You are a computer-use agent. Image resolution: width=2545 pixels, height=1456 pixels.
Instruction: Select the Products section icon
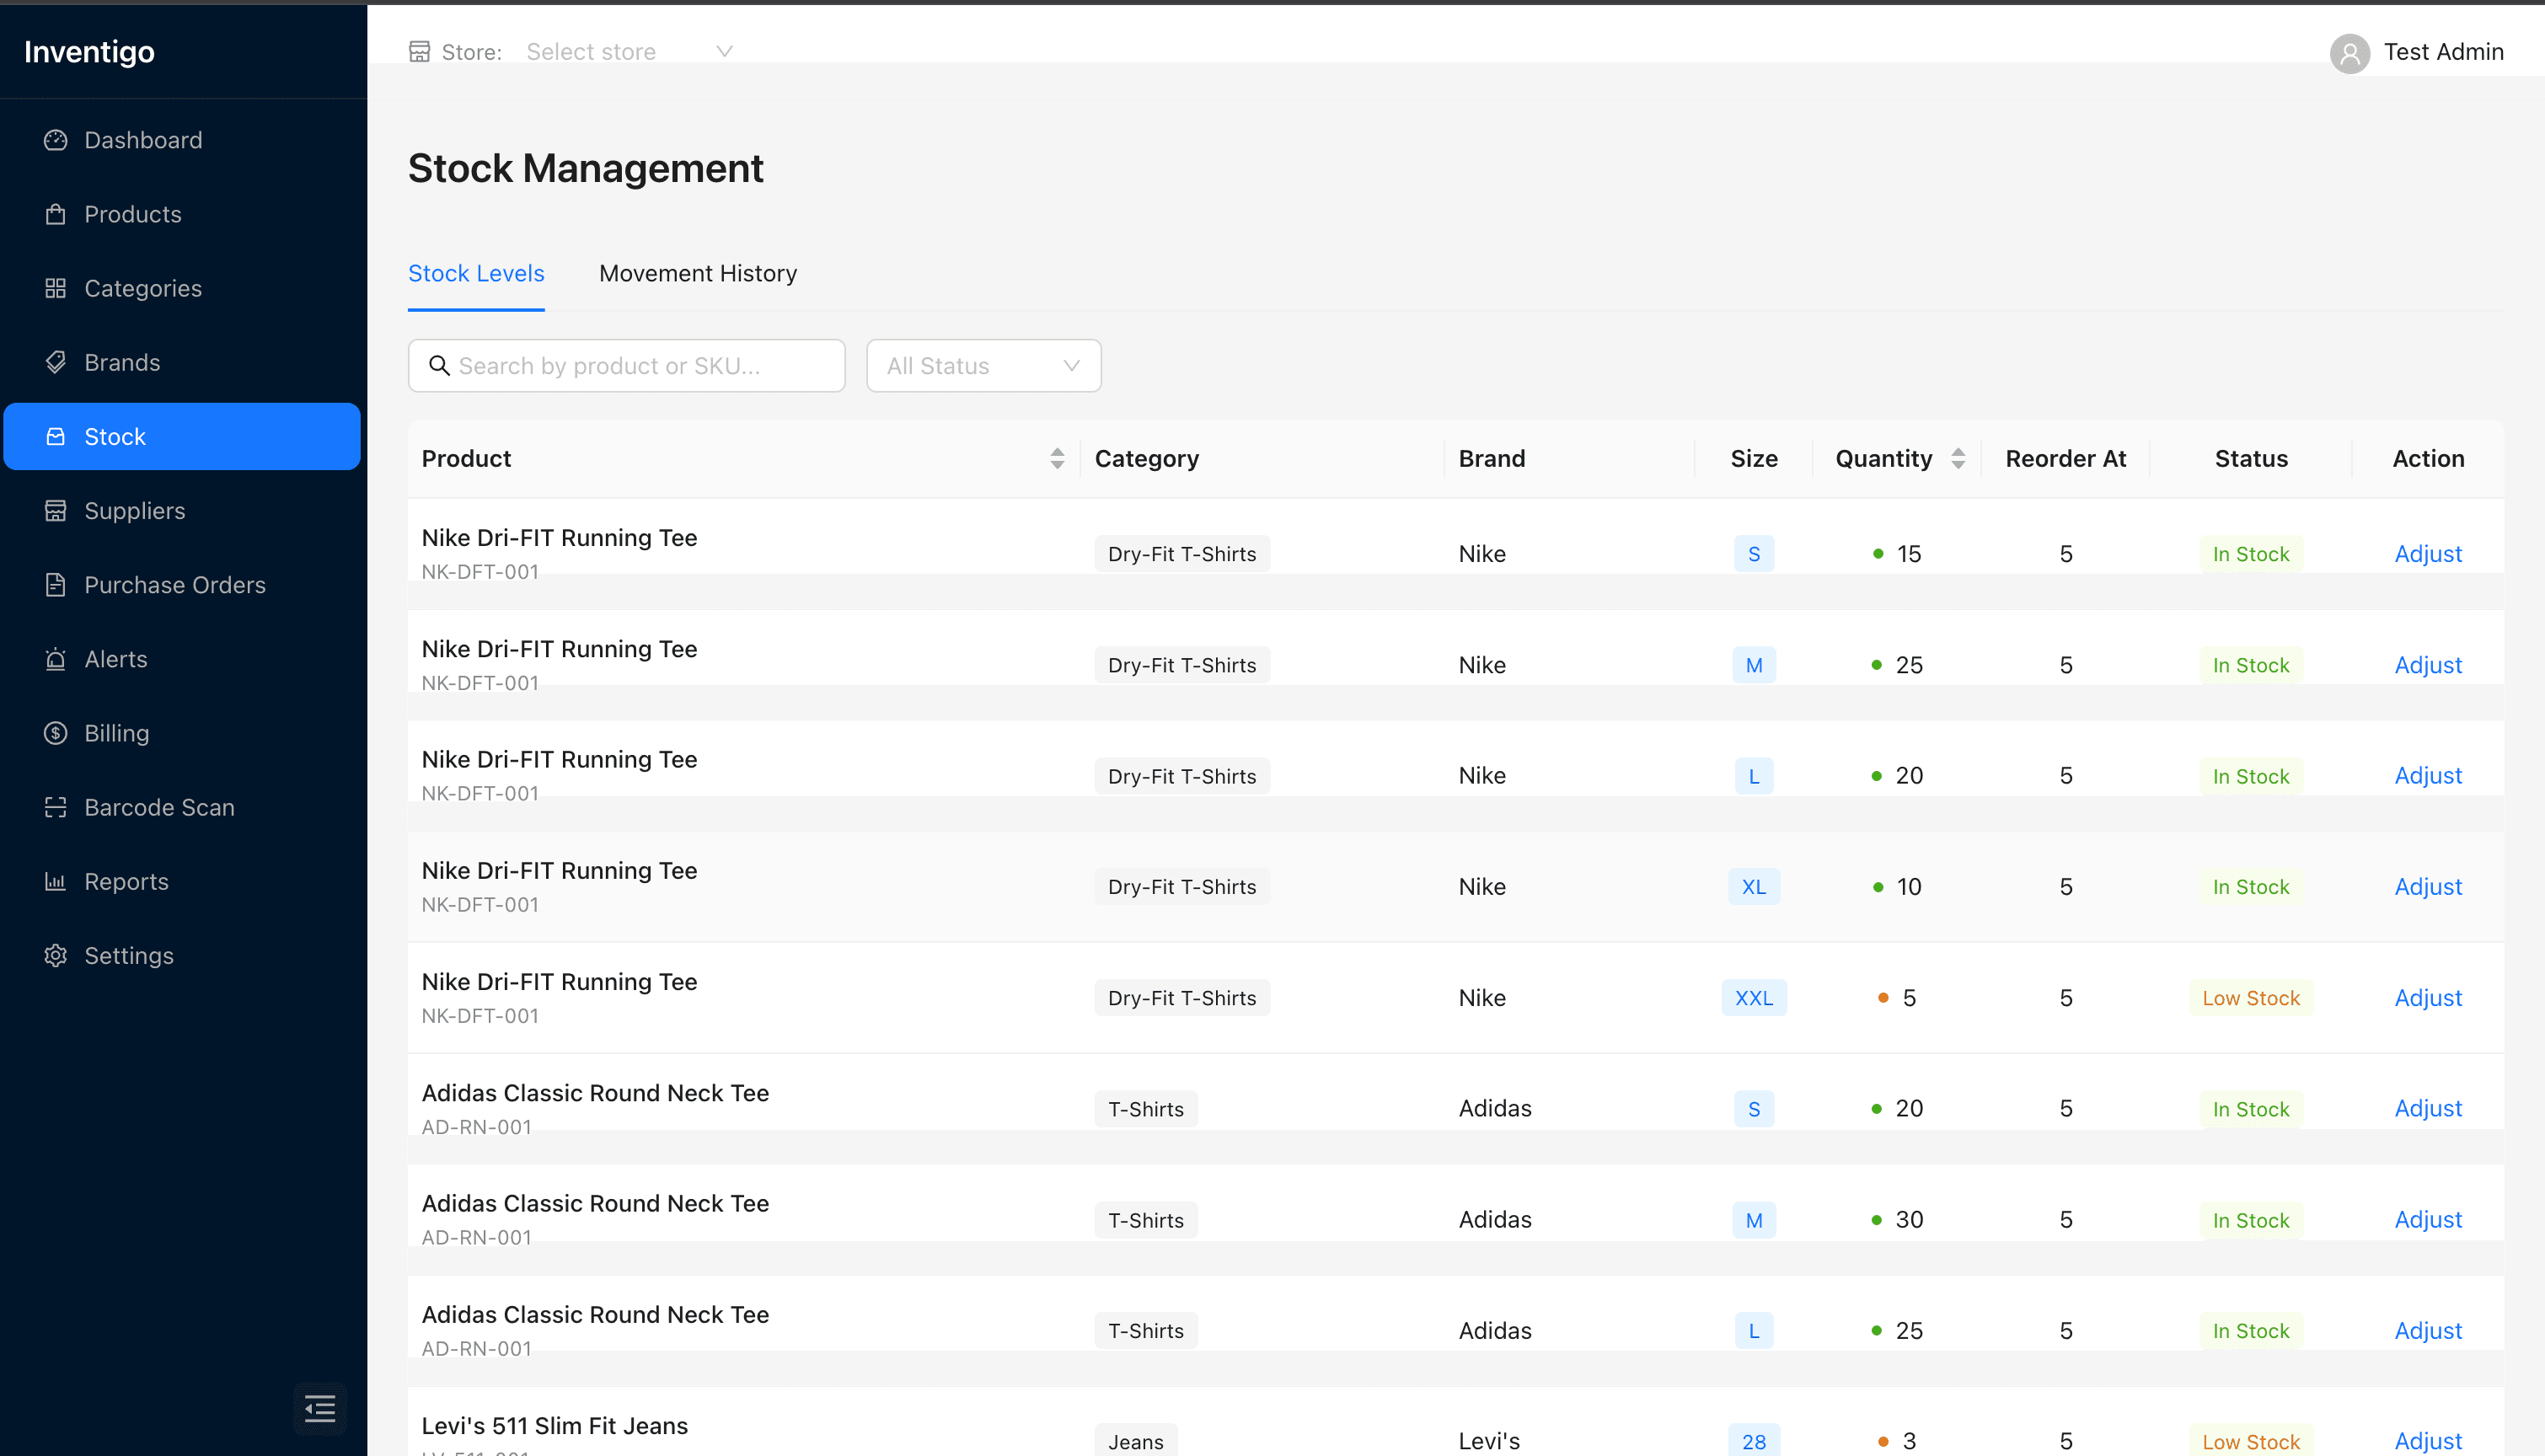(x=55, y=213)
